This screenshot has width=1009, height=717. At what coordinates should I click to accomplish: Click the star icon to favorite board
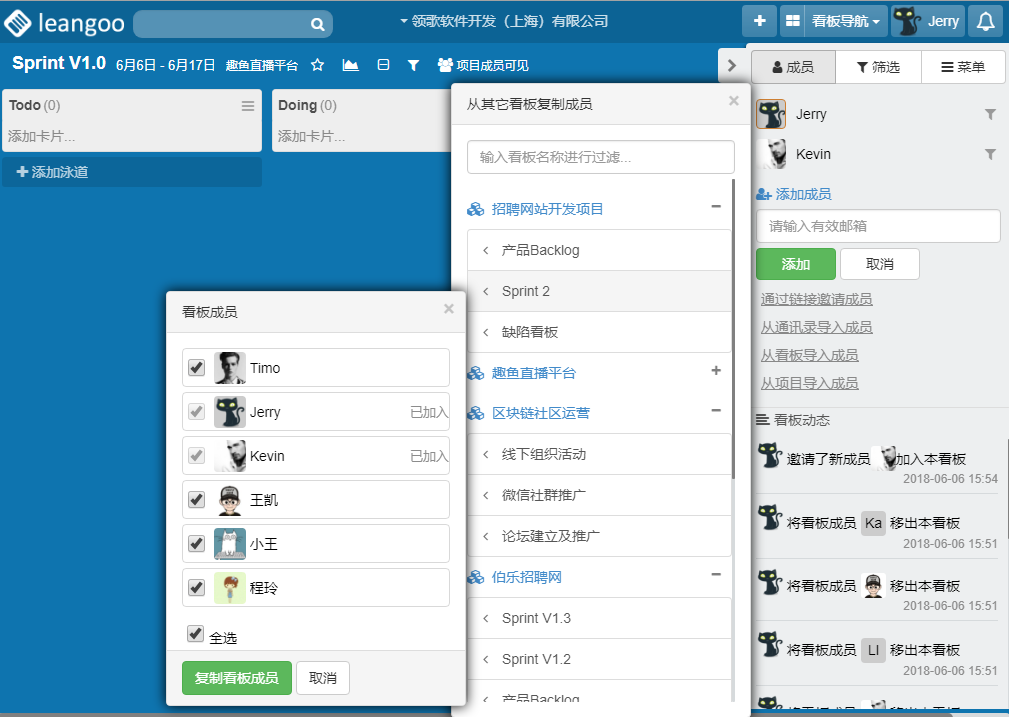click(318, 65)
